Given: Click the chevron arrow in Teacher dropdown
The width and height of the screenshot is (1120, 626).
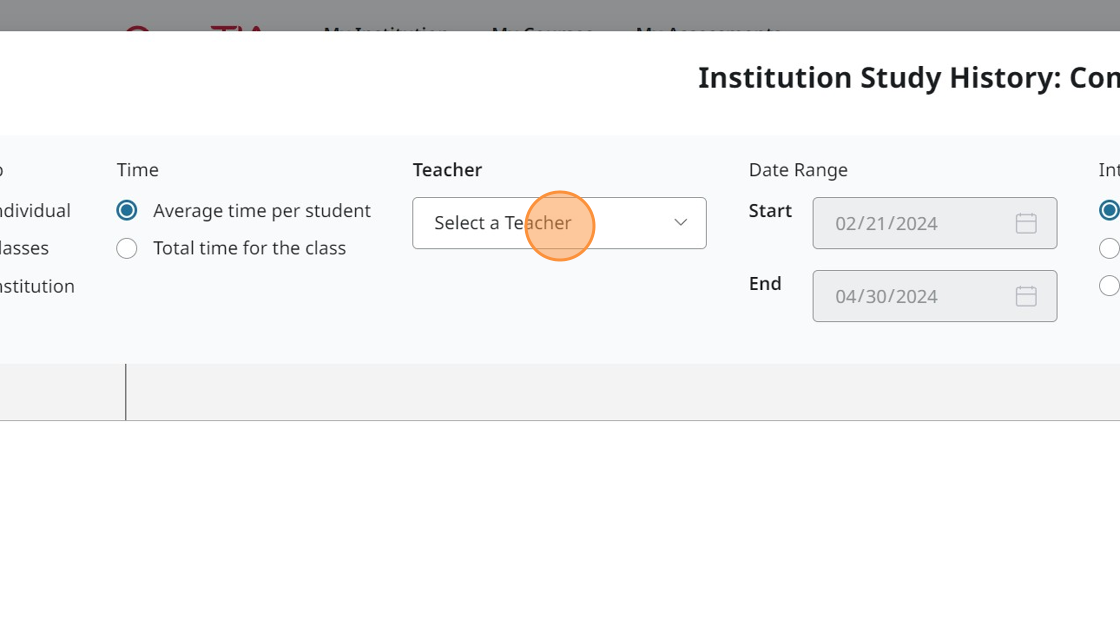Looking at the screenshot, I should [x=681, y=223].
